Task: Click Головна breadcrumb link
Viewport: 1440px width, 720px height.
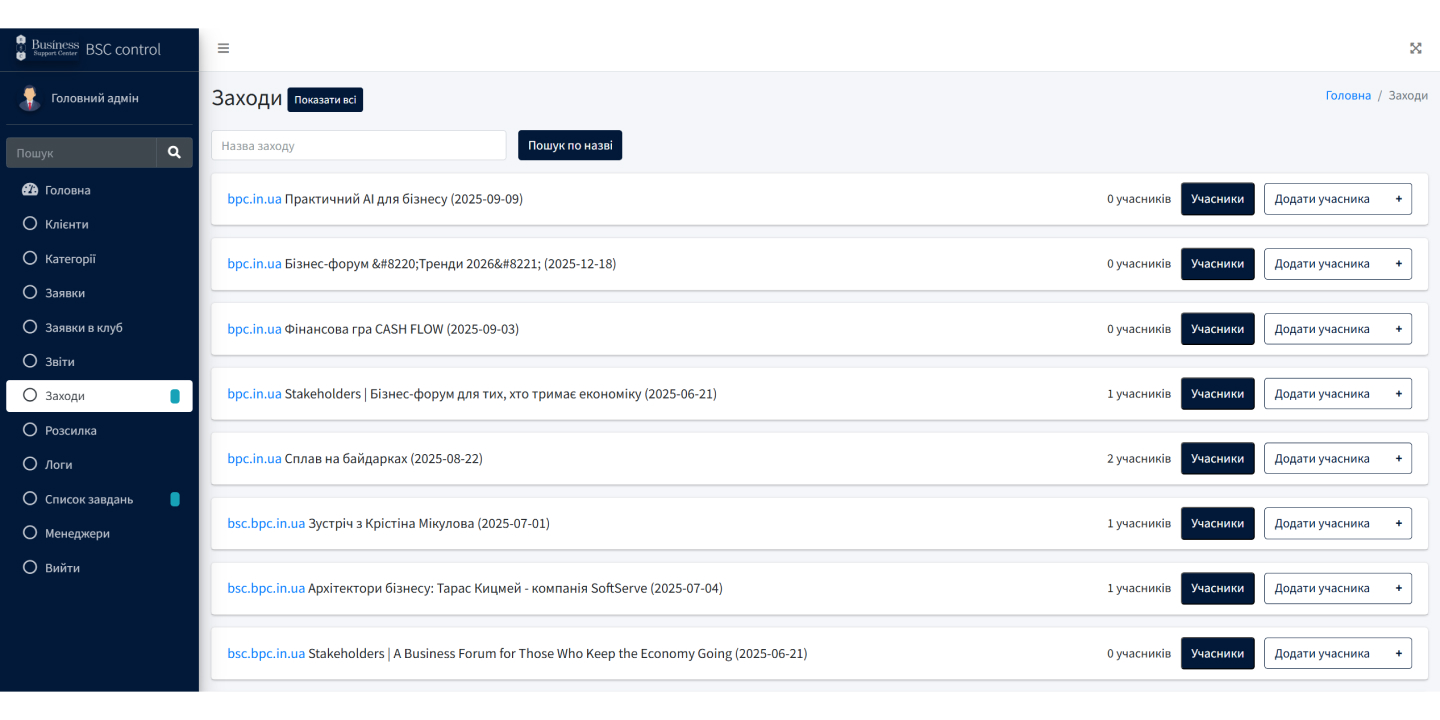Action: 1348,95
